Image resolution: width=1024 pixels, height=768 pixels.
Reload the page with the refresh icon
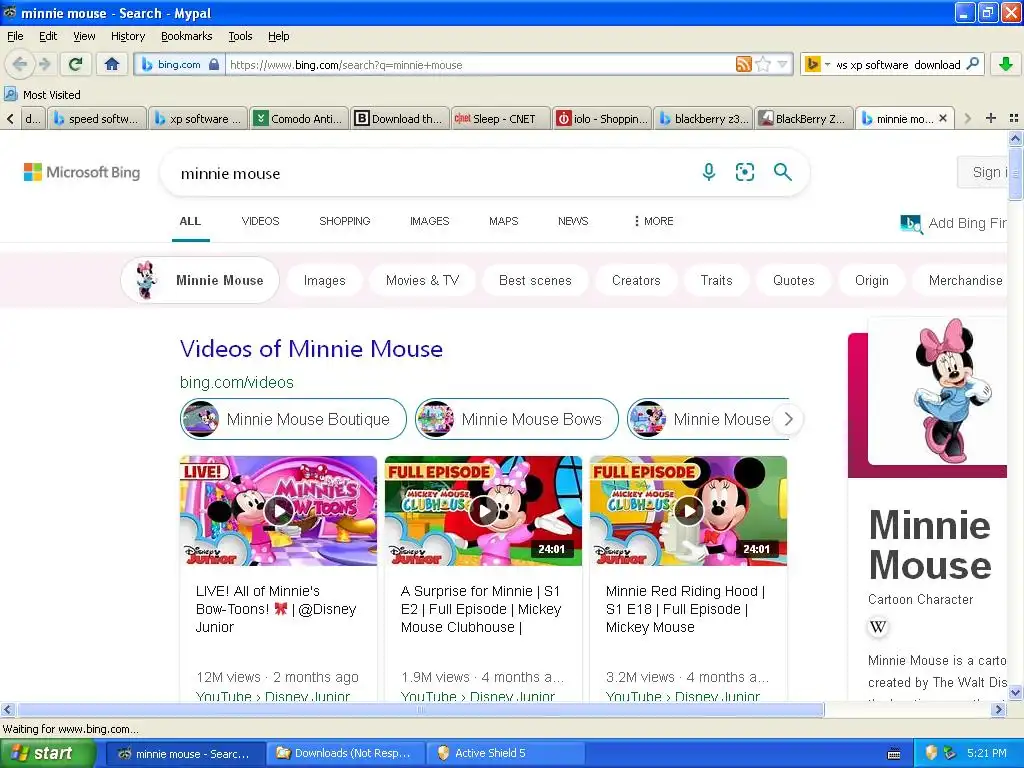coord(76,64)
